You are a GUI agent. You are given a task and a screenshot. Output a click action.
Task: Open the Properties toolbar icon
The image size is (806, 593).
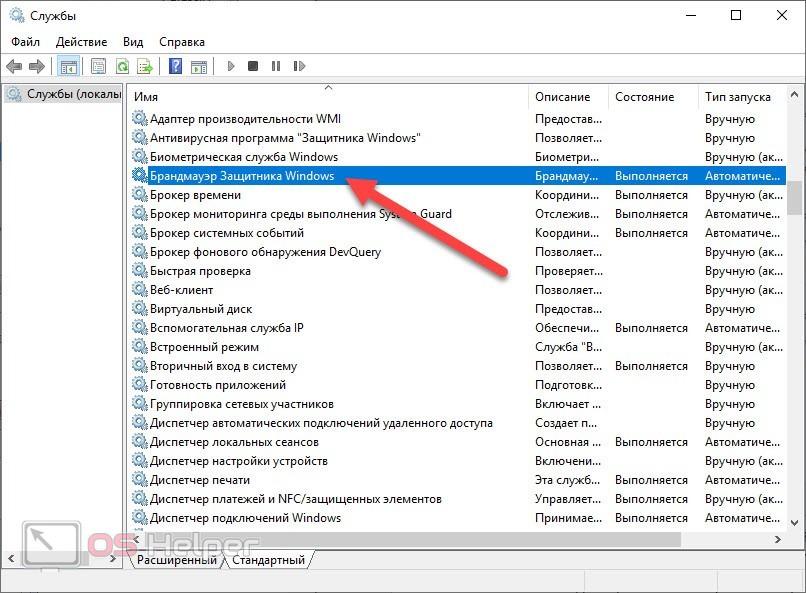(98, 67)
